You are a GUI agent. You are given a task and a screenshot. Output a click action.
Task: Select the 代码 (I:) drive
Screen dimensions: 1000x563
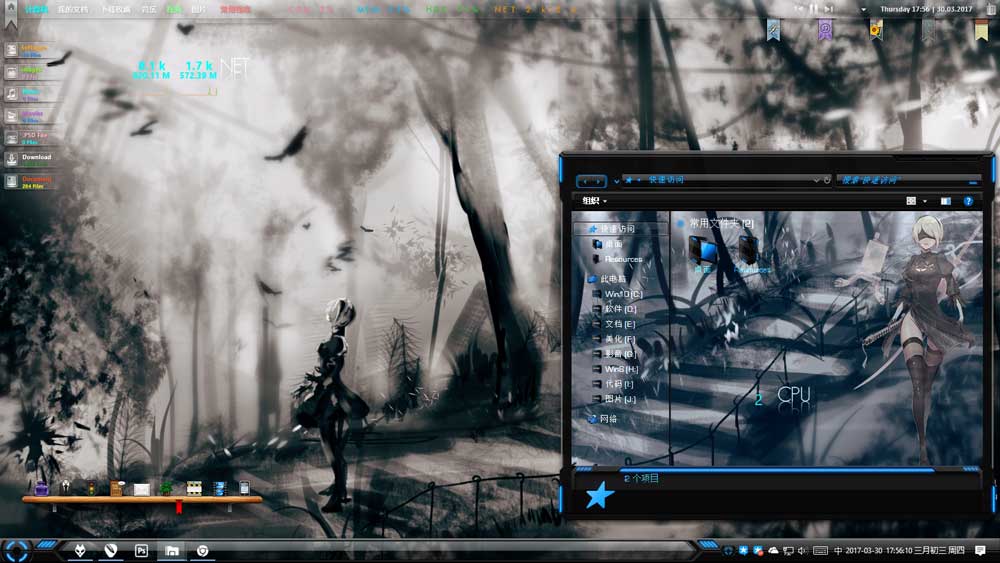[x=613, y=384]
